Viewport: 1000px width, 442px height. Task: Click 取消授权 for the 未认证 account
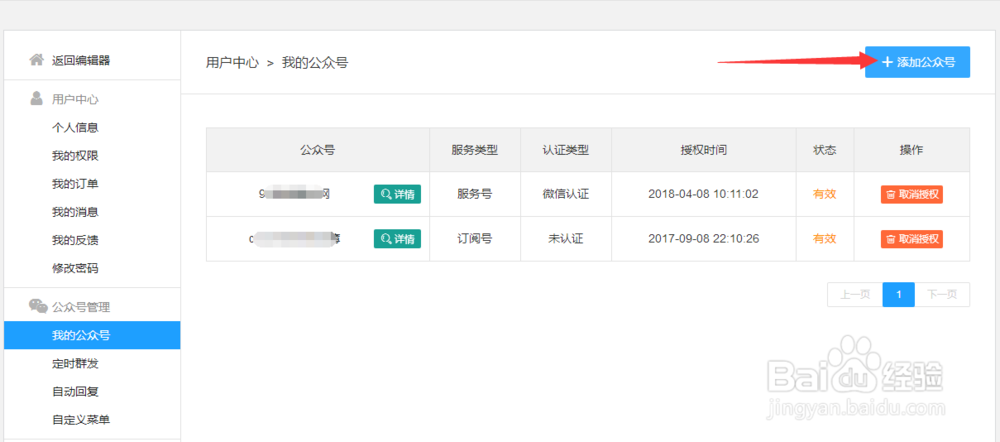[911, 239]
